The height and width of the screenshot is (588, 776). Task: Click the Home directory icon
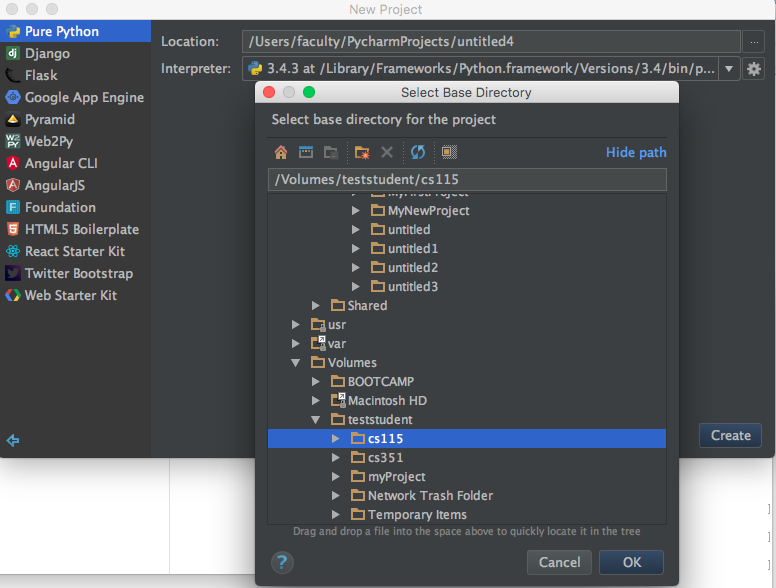tap(281, 152)
